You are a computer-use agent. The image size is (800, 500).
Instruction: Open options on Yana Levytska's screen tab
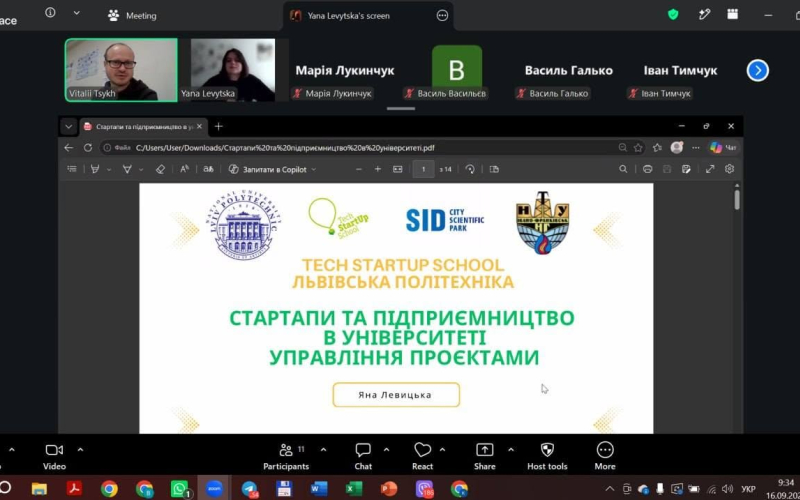pyautogui.click(x=442, y=16)
